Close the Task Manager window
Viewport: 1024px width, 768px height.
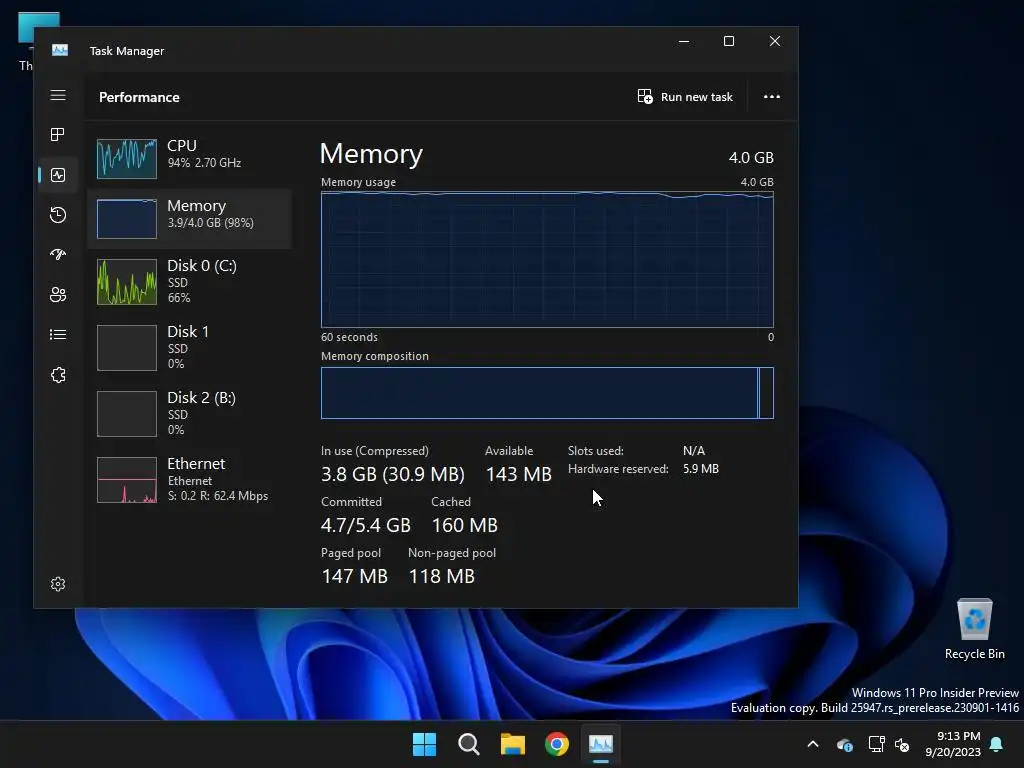[x=775, y=41]
